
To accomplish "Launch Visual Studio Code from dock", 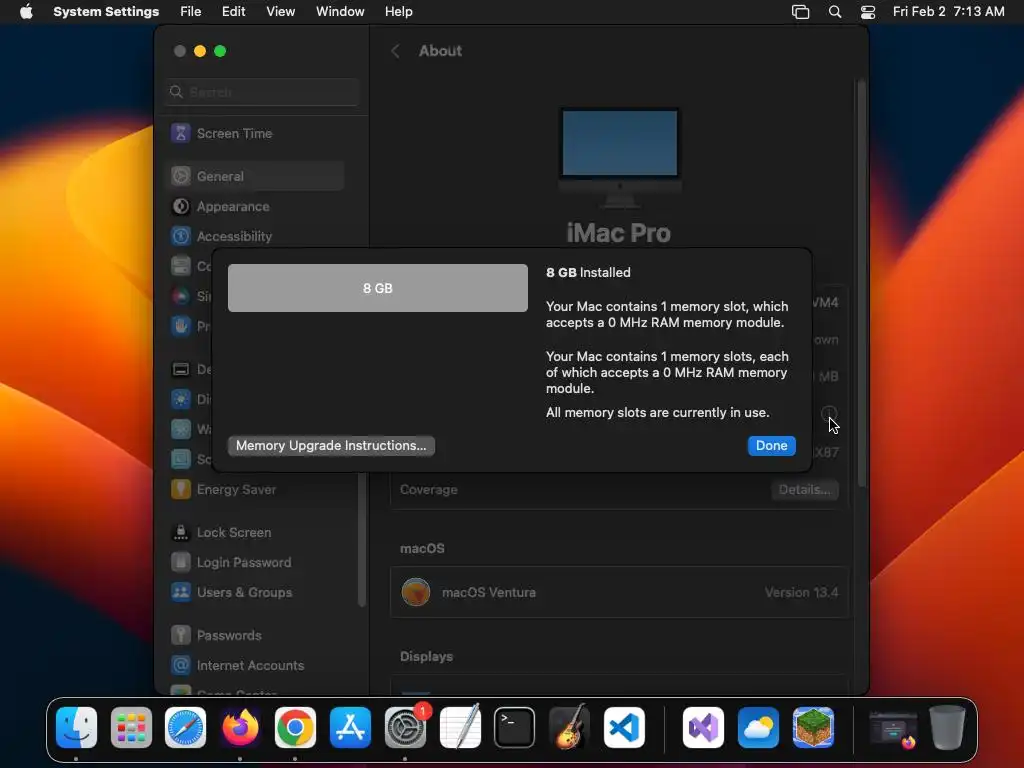I will click(x=624, y=728).
